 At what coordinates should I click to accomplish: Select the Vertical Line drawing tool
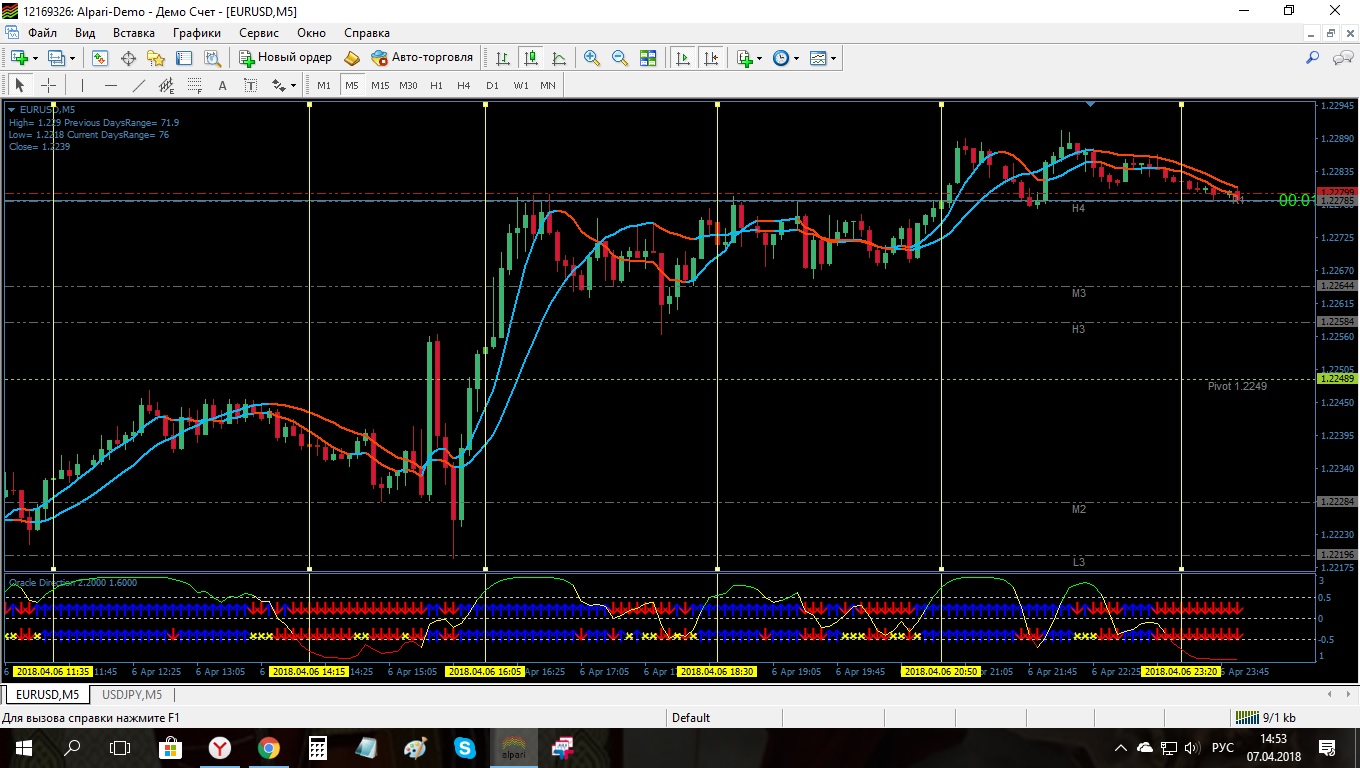pos(83,85)
